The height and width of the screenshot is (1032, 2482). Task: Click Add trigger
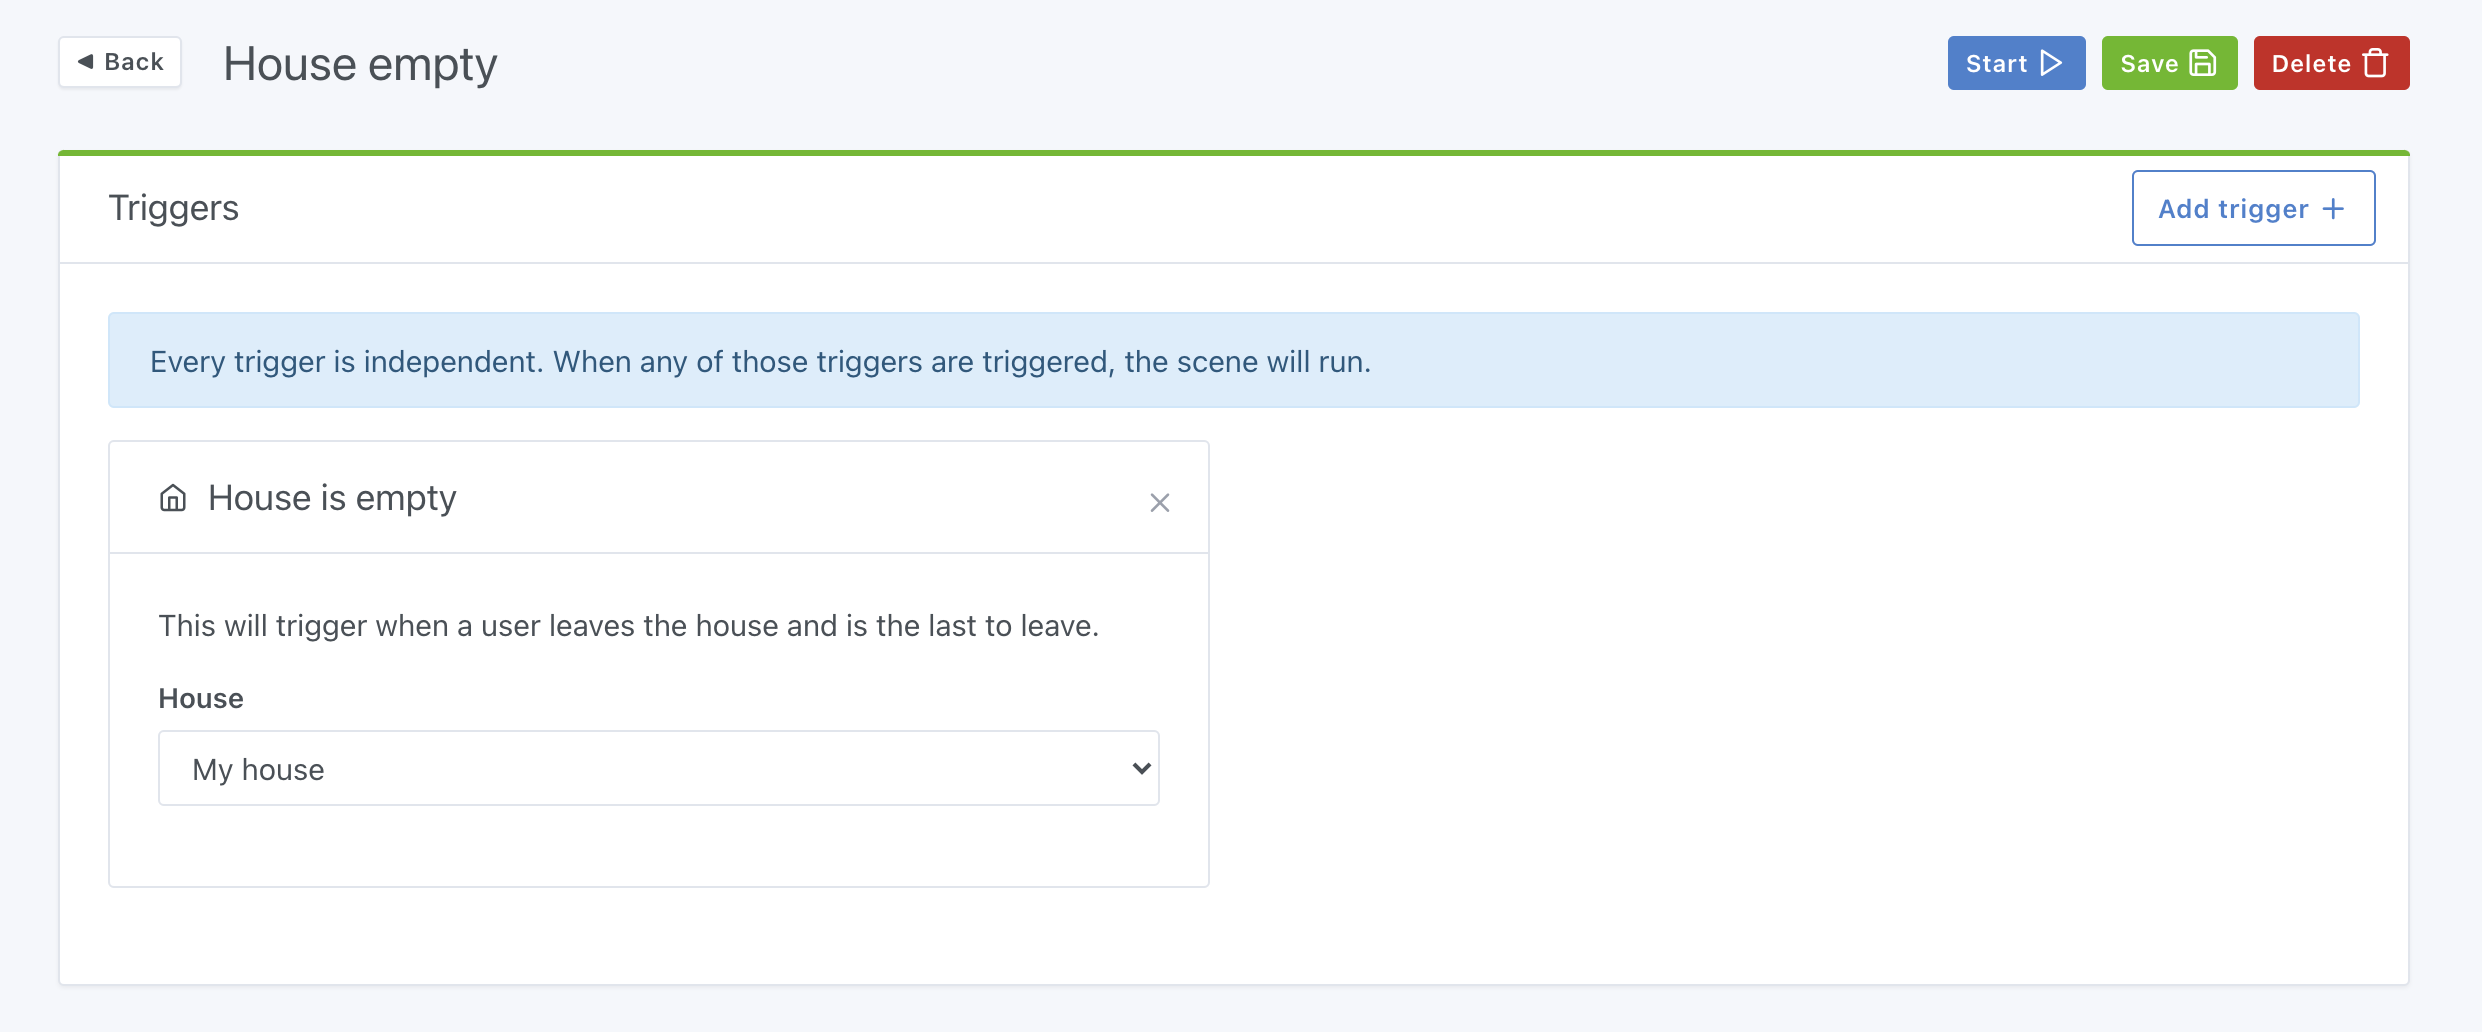coord(2253,208)
